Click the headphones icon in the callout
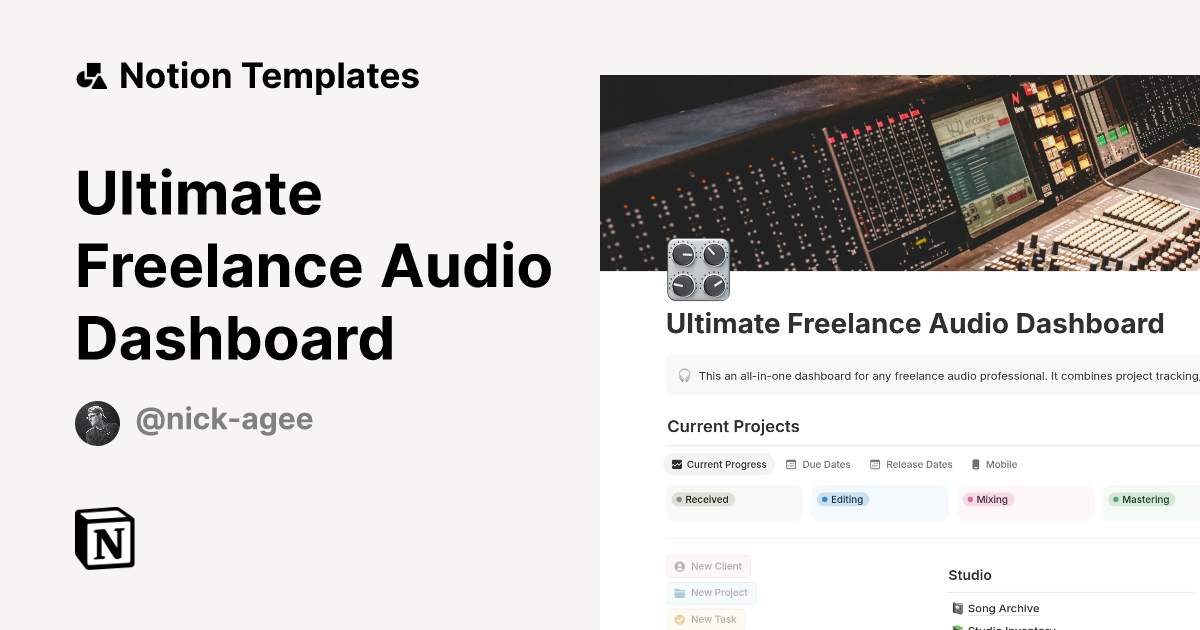The image size is (1200, 630). 684,376
